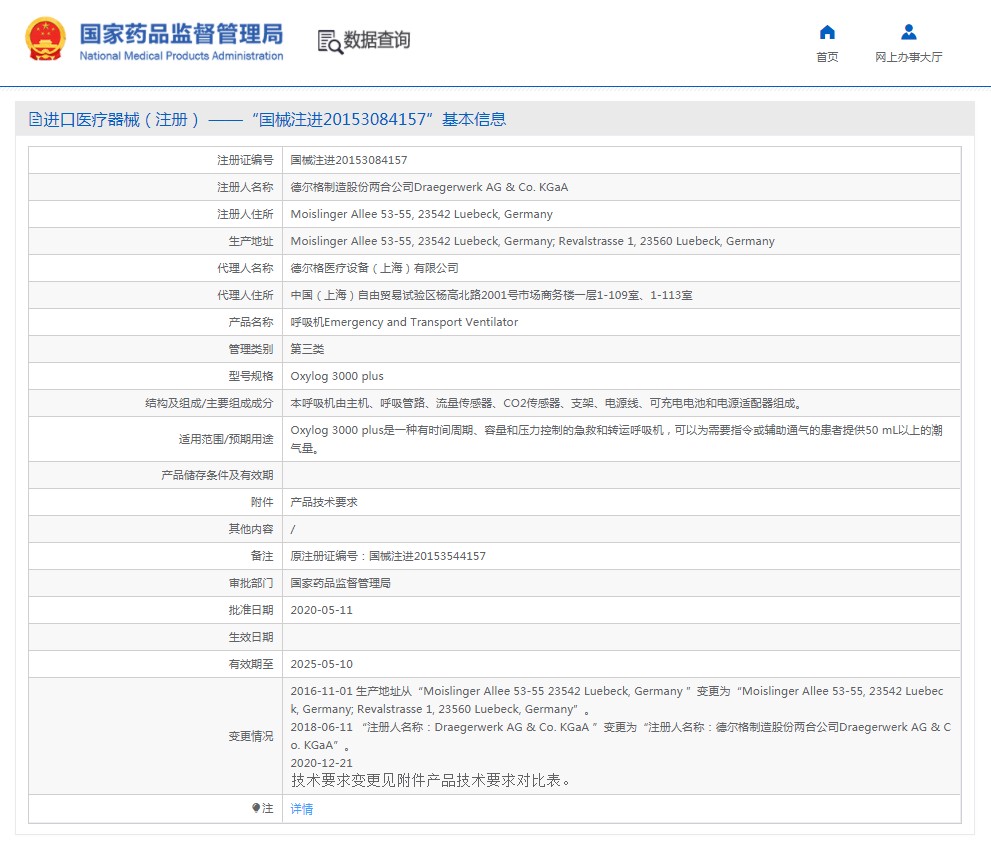Click the 首页 house icon

(827, 32)
